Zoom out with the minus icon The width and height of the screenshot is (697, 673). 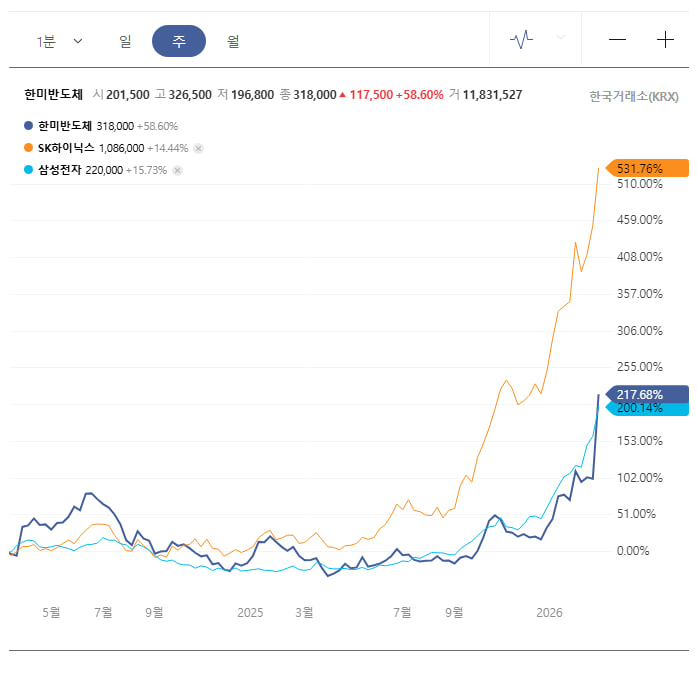point(617,40)
